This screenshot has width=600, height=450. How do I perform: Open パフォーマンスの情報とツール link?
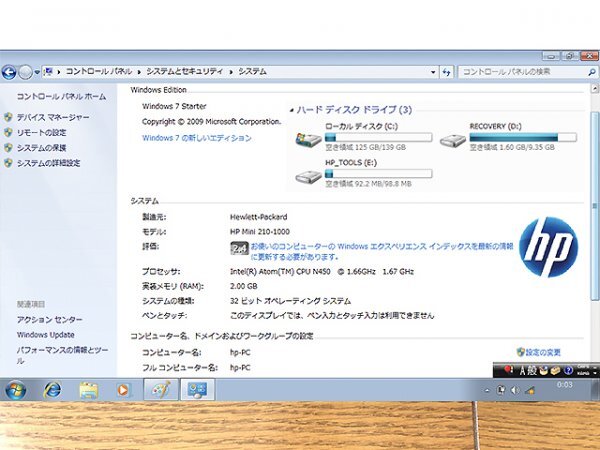click(x=62, y=355)
